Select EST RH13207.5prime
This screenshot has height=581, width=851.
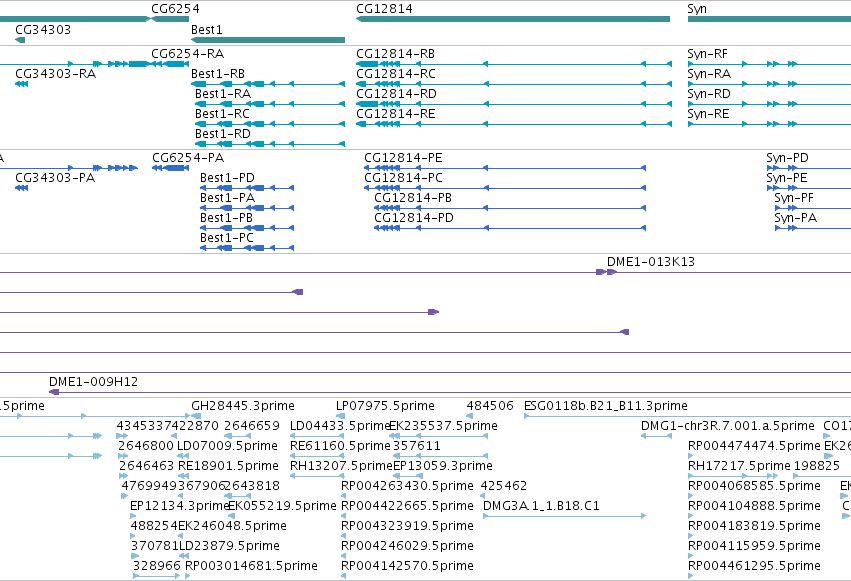click(341, 466)
